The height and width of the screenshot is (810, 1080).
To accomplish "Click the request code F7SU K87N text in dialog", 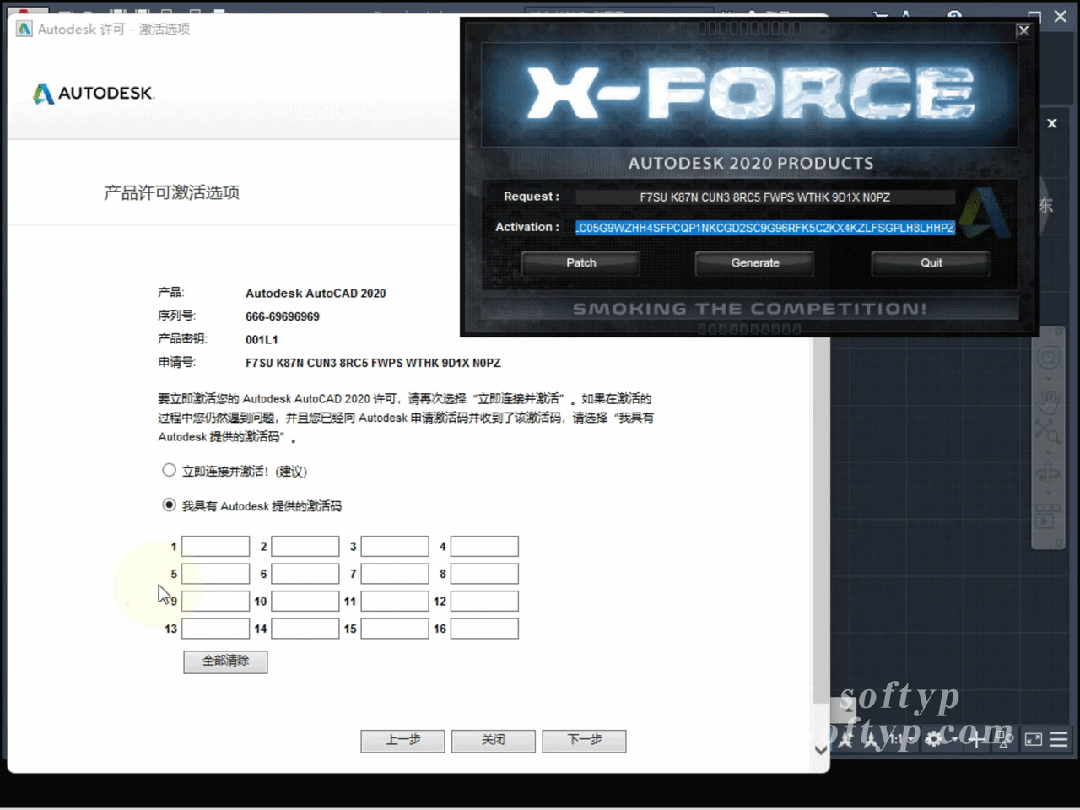I will 373,363.
